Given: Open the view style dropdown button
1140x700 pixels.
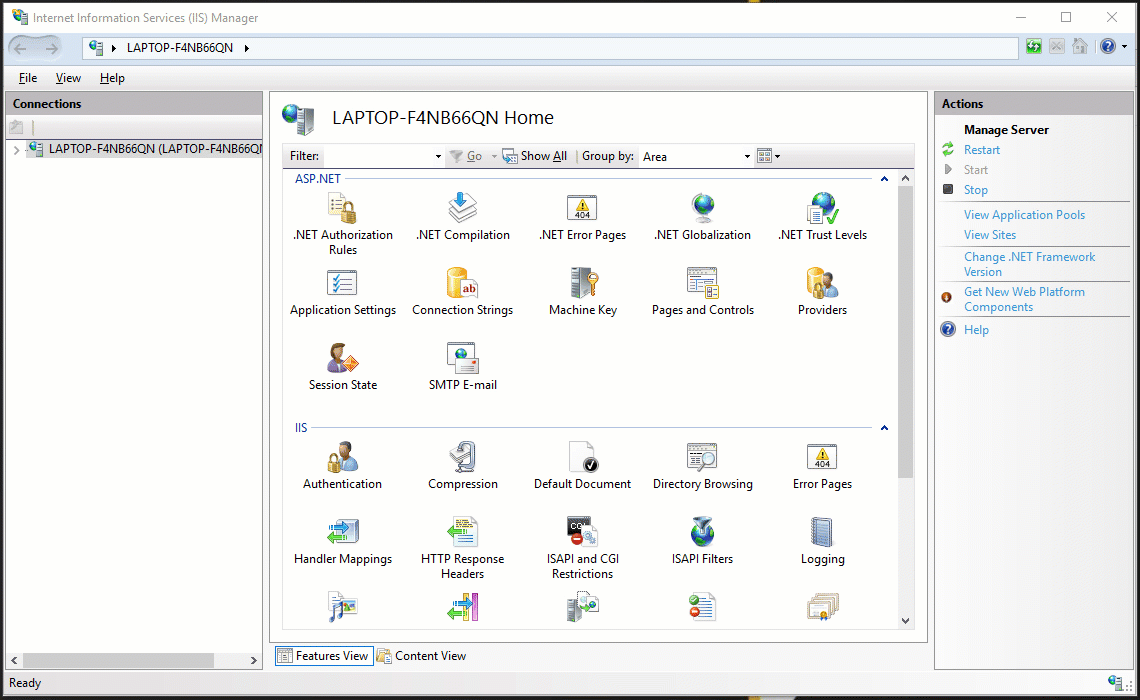Looking at the screenshot, I should pos(768,156).
